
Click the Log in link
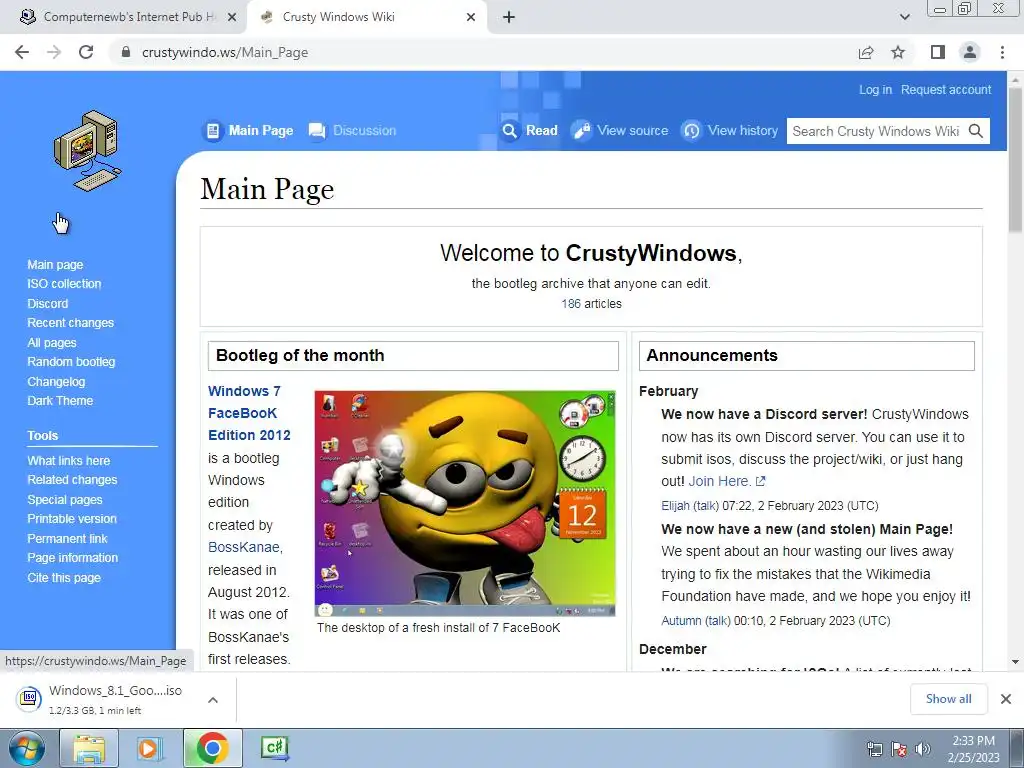(875, 89)
